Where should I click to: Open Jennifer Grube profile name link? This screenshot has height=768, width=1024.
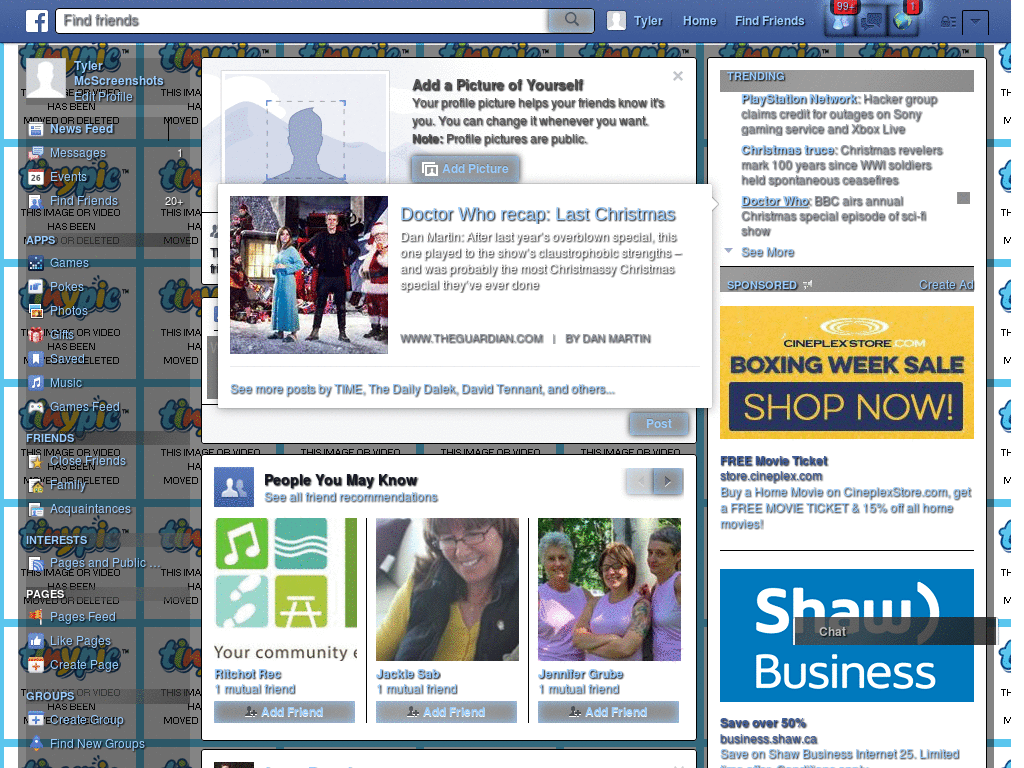[x=581, y=674]
